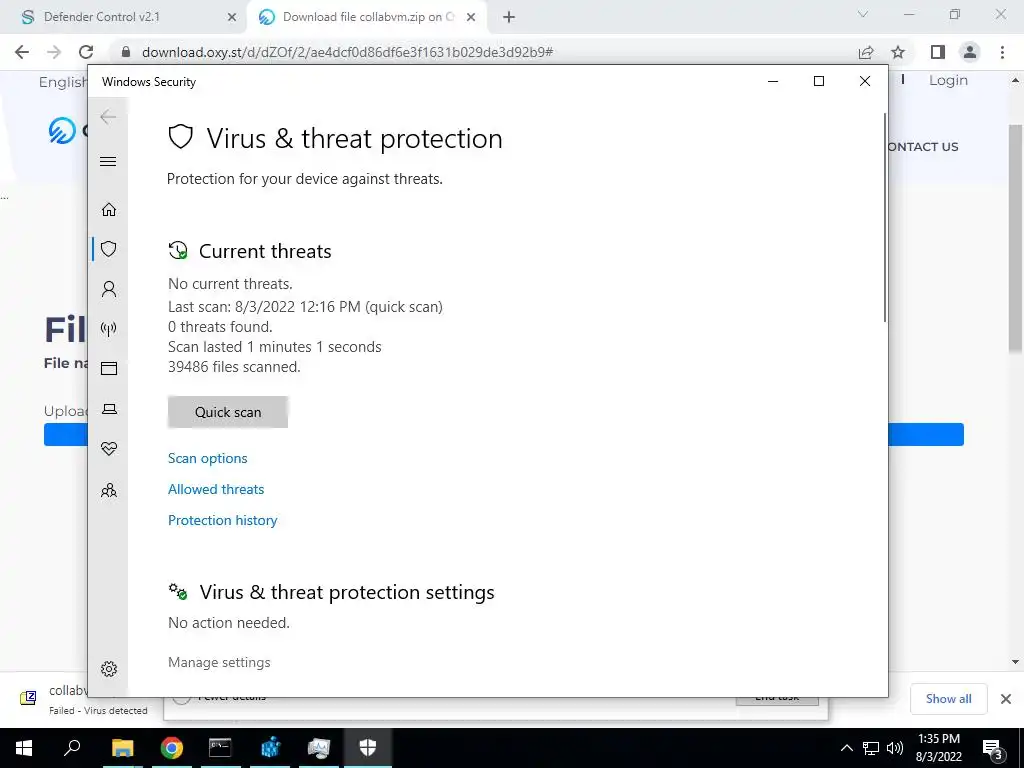Click the blue gear app taskbar icon
The height and width of the screenshot is (768, 1024).
coord(270,748)
